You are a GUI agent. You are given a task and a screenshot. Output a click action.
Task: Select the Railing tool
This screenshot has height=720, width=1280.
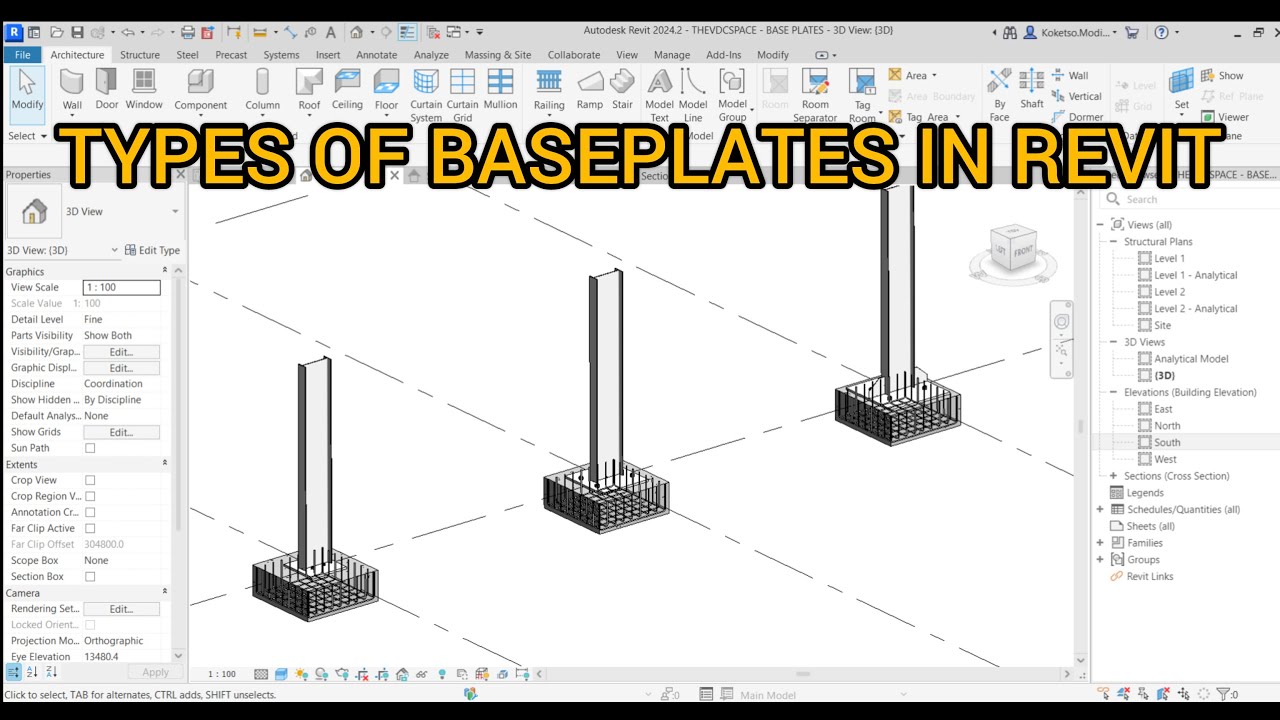coord(549,89)
